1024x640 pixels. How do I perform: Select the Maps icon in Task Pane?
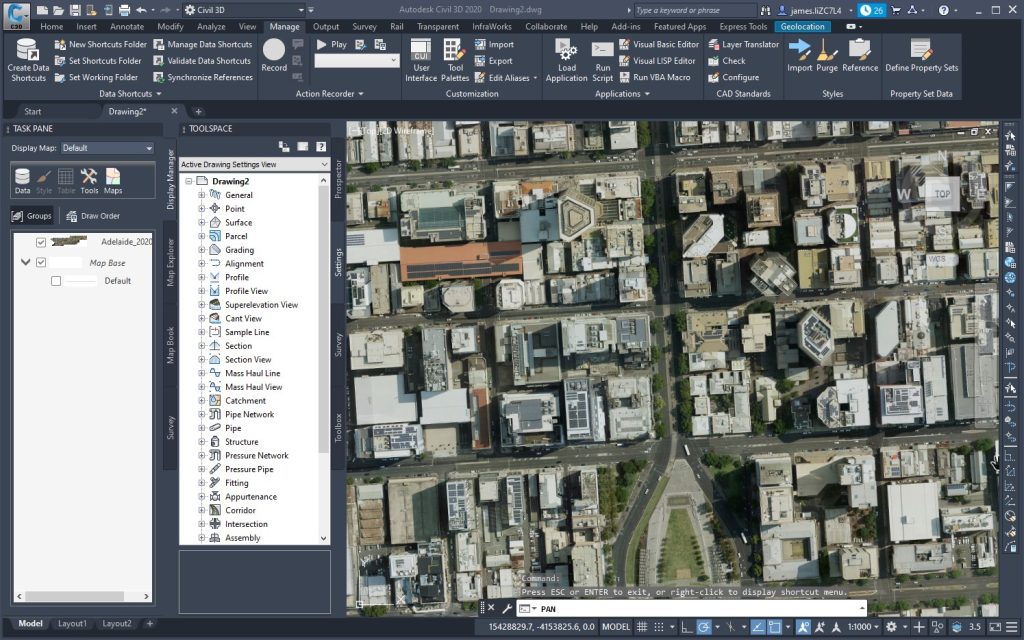(x=113, y=180)
